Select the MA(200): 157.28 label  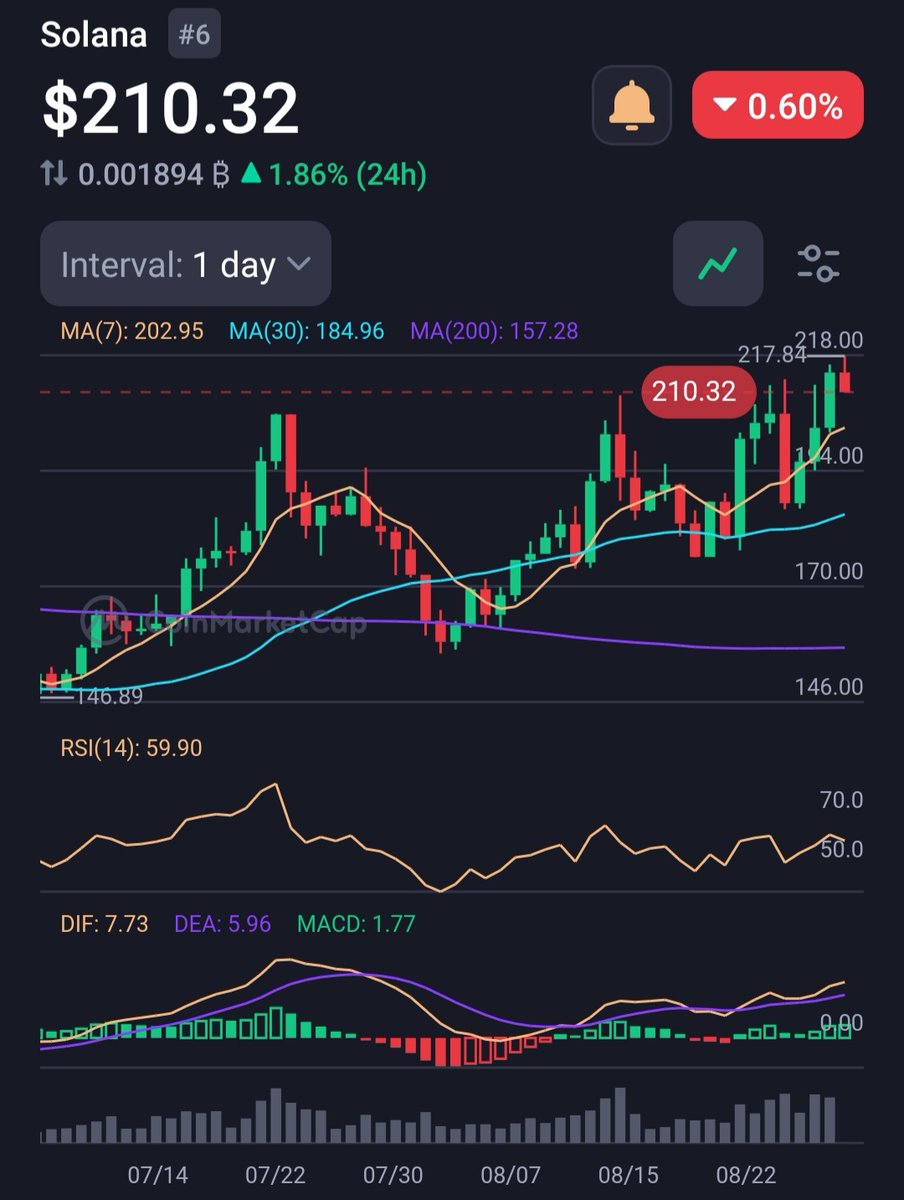click(495, 331)
